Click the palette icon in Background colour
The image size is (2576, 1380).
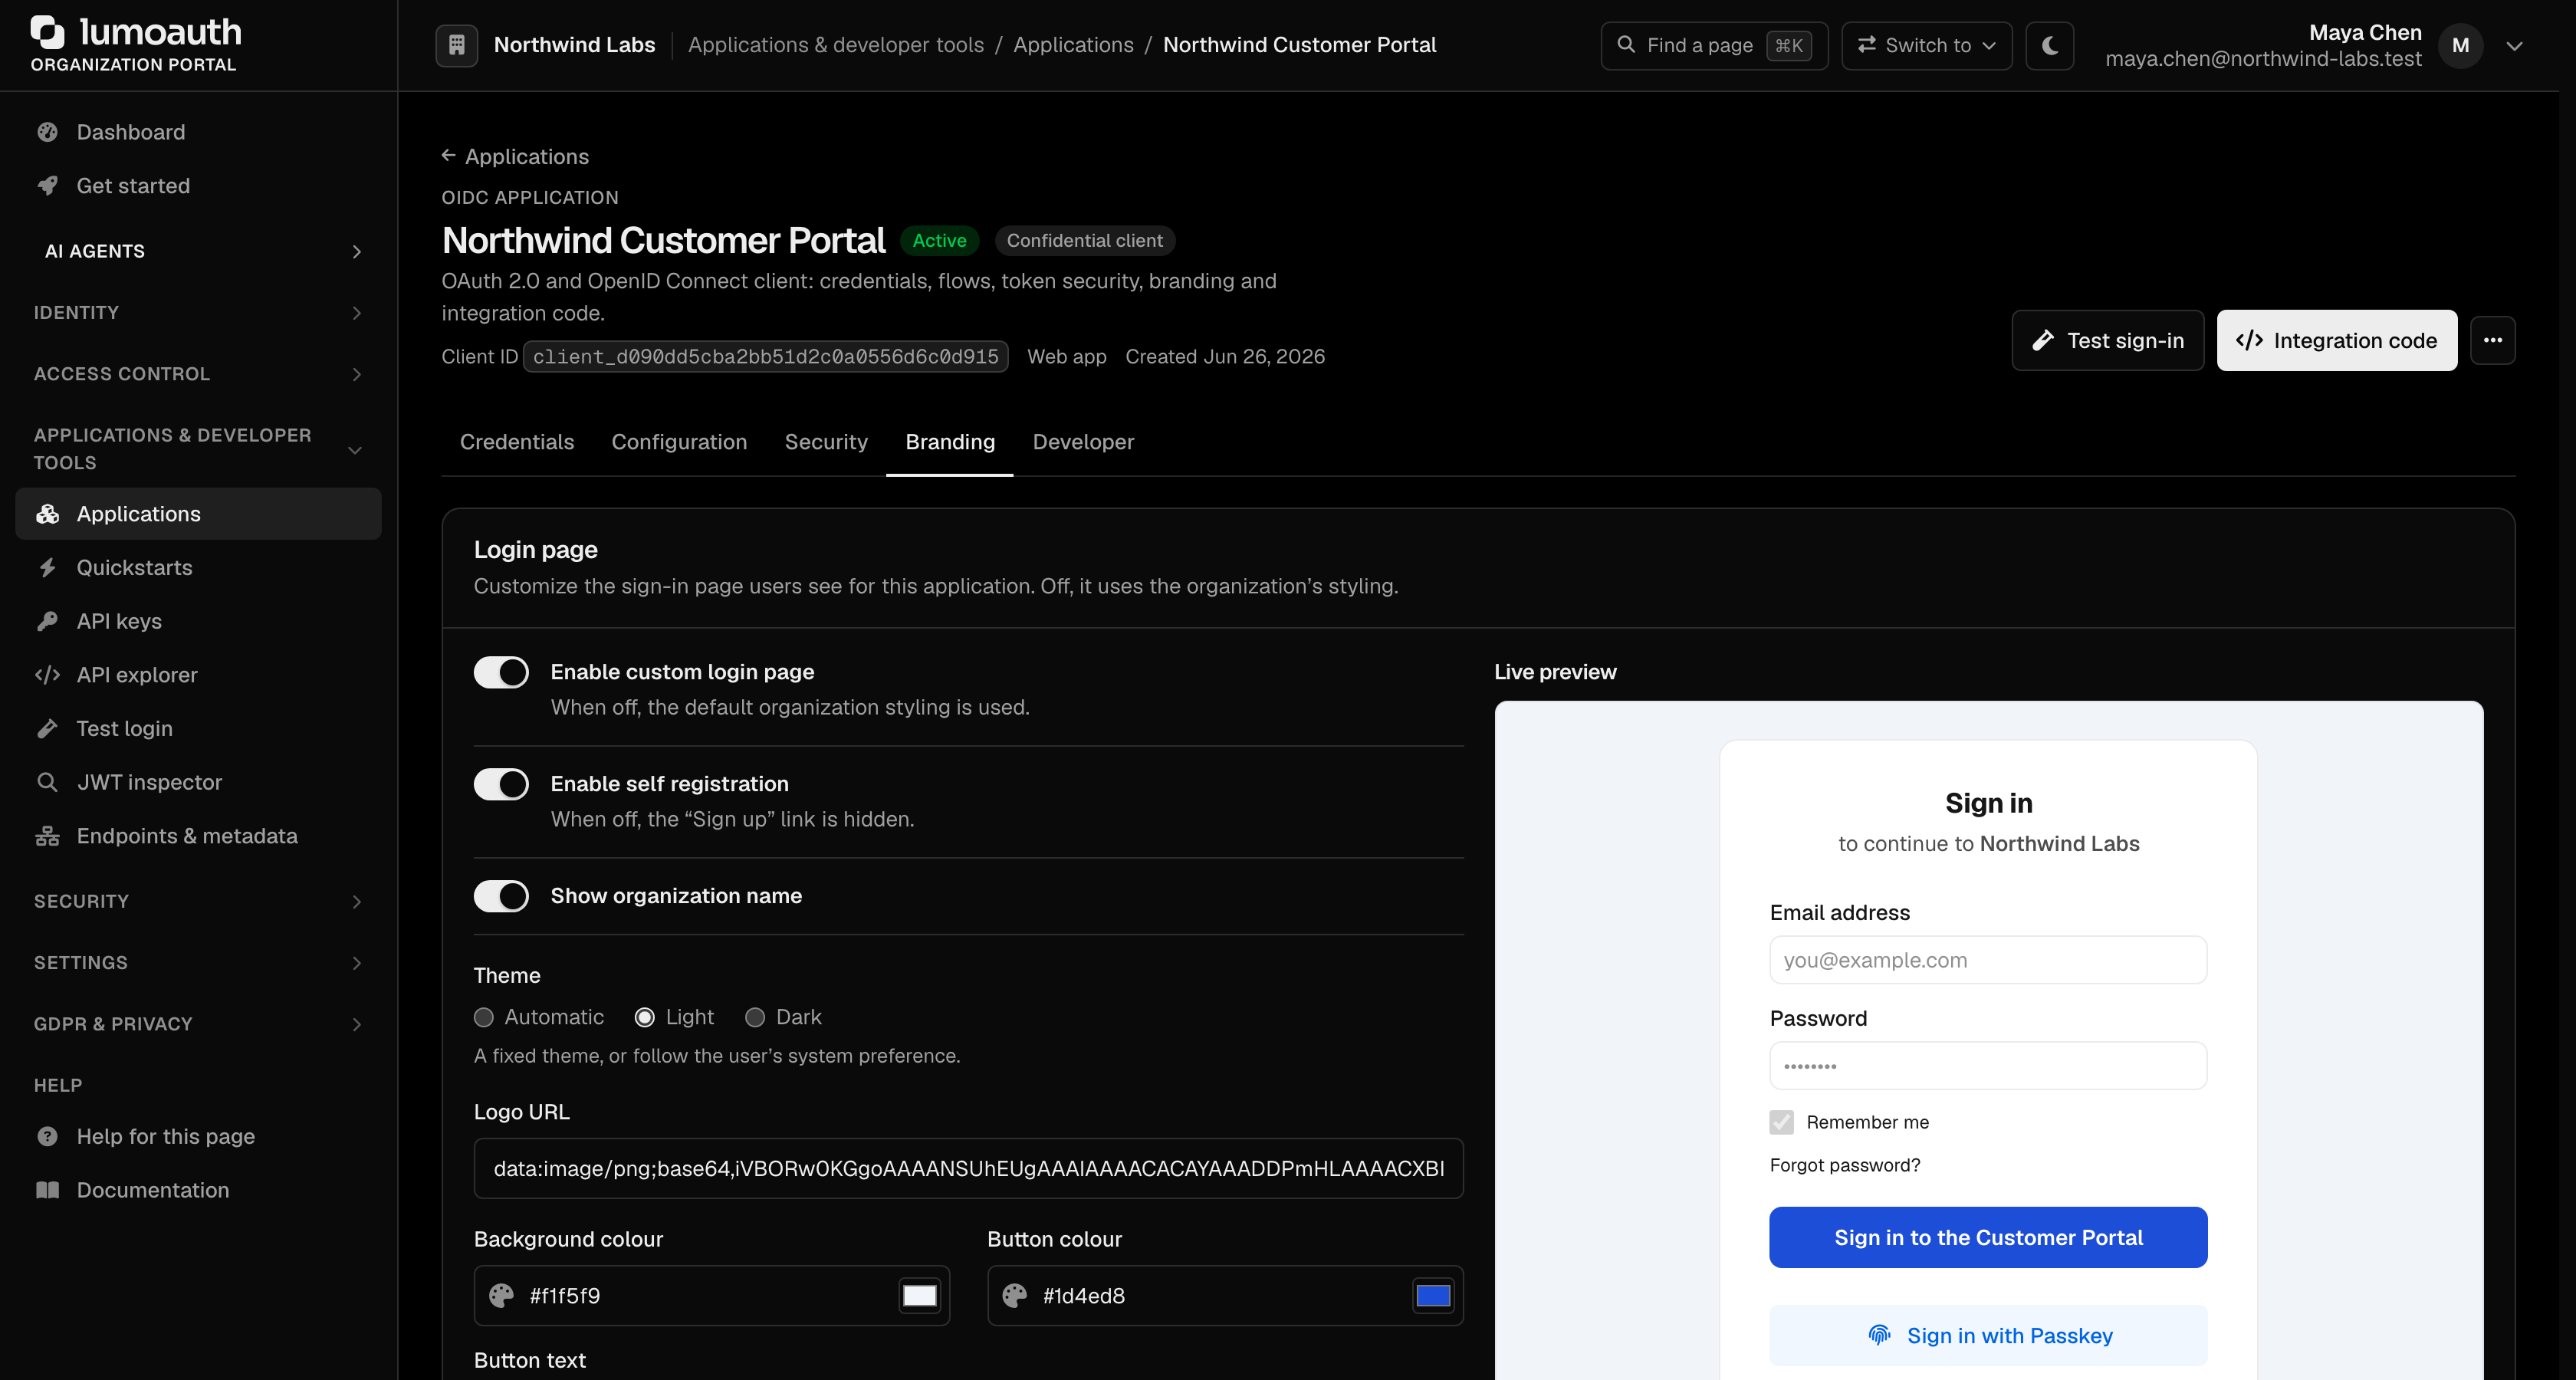click(501, 1296)
